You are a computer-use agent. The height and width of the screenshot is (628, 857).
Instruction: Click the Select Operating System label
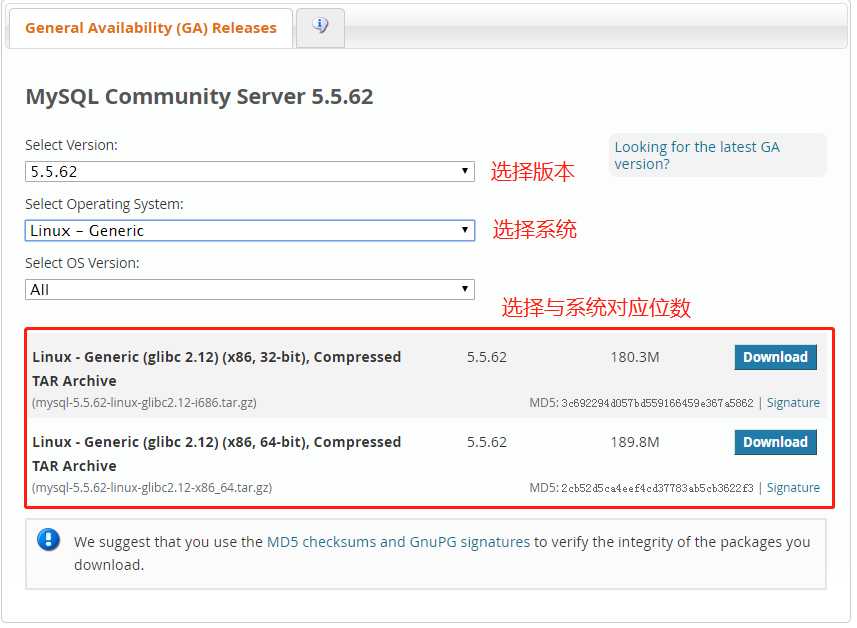[x=104, y=204]
